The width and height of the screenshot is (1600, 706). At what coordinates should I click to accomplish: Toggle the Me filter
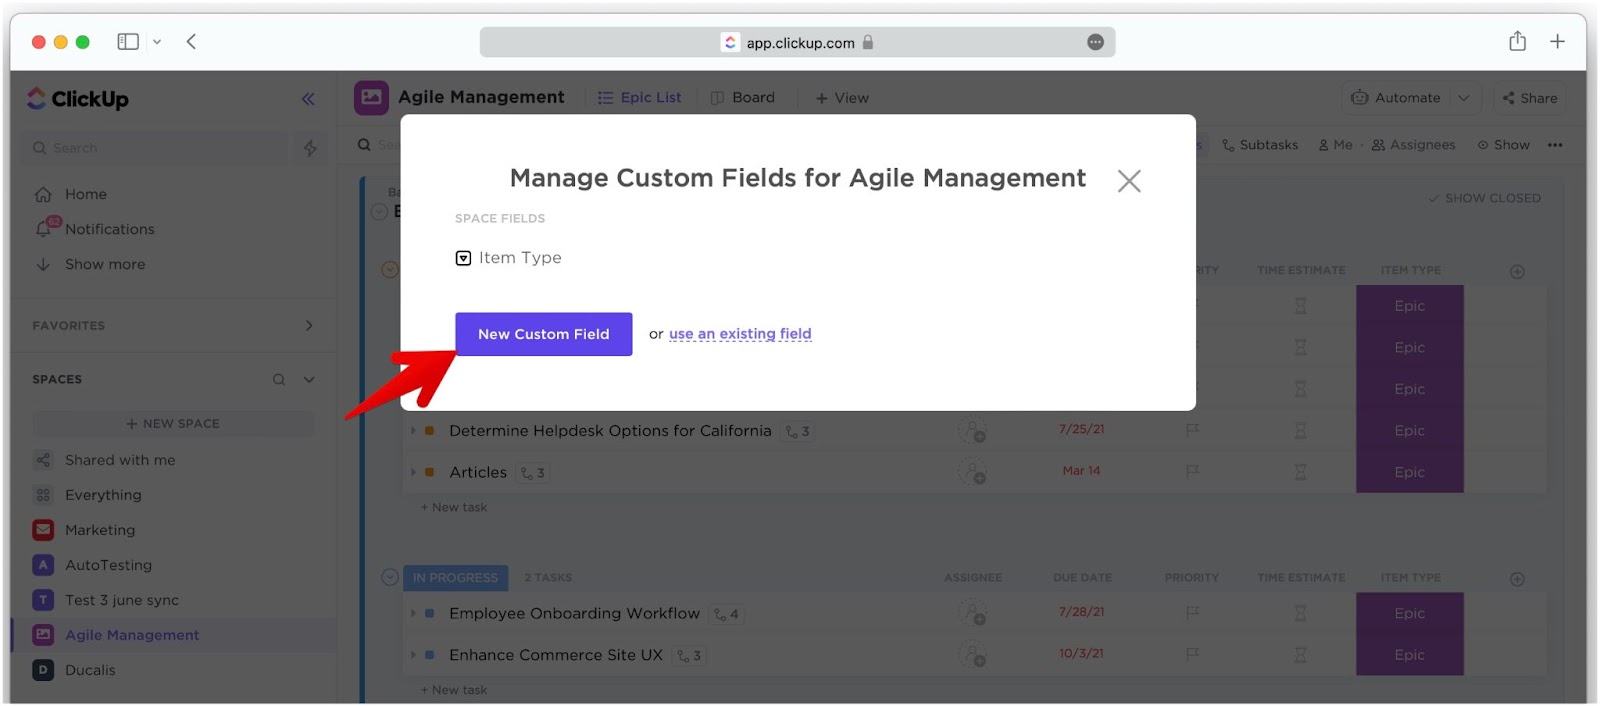click(1335, 145)
